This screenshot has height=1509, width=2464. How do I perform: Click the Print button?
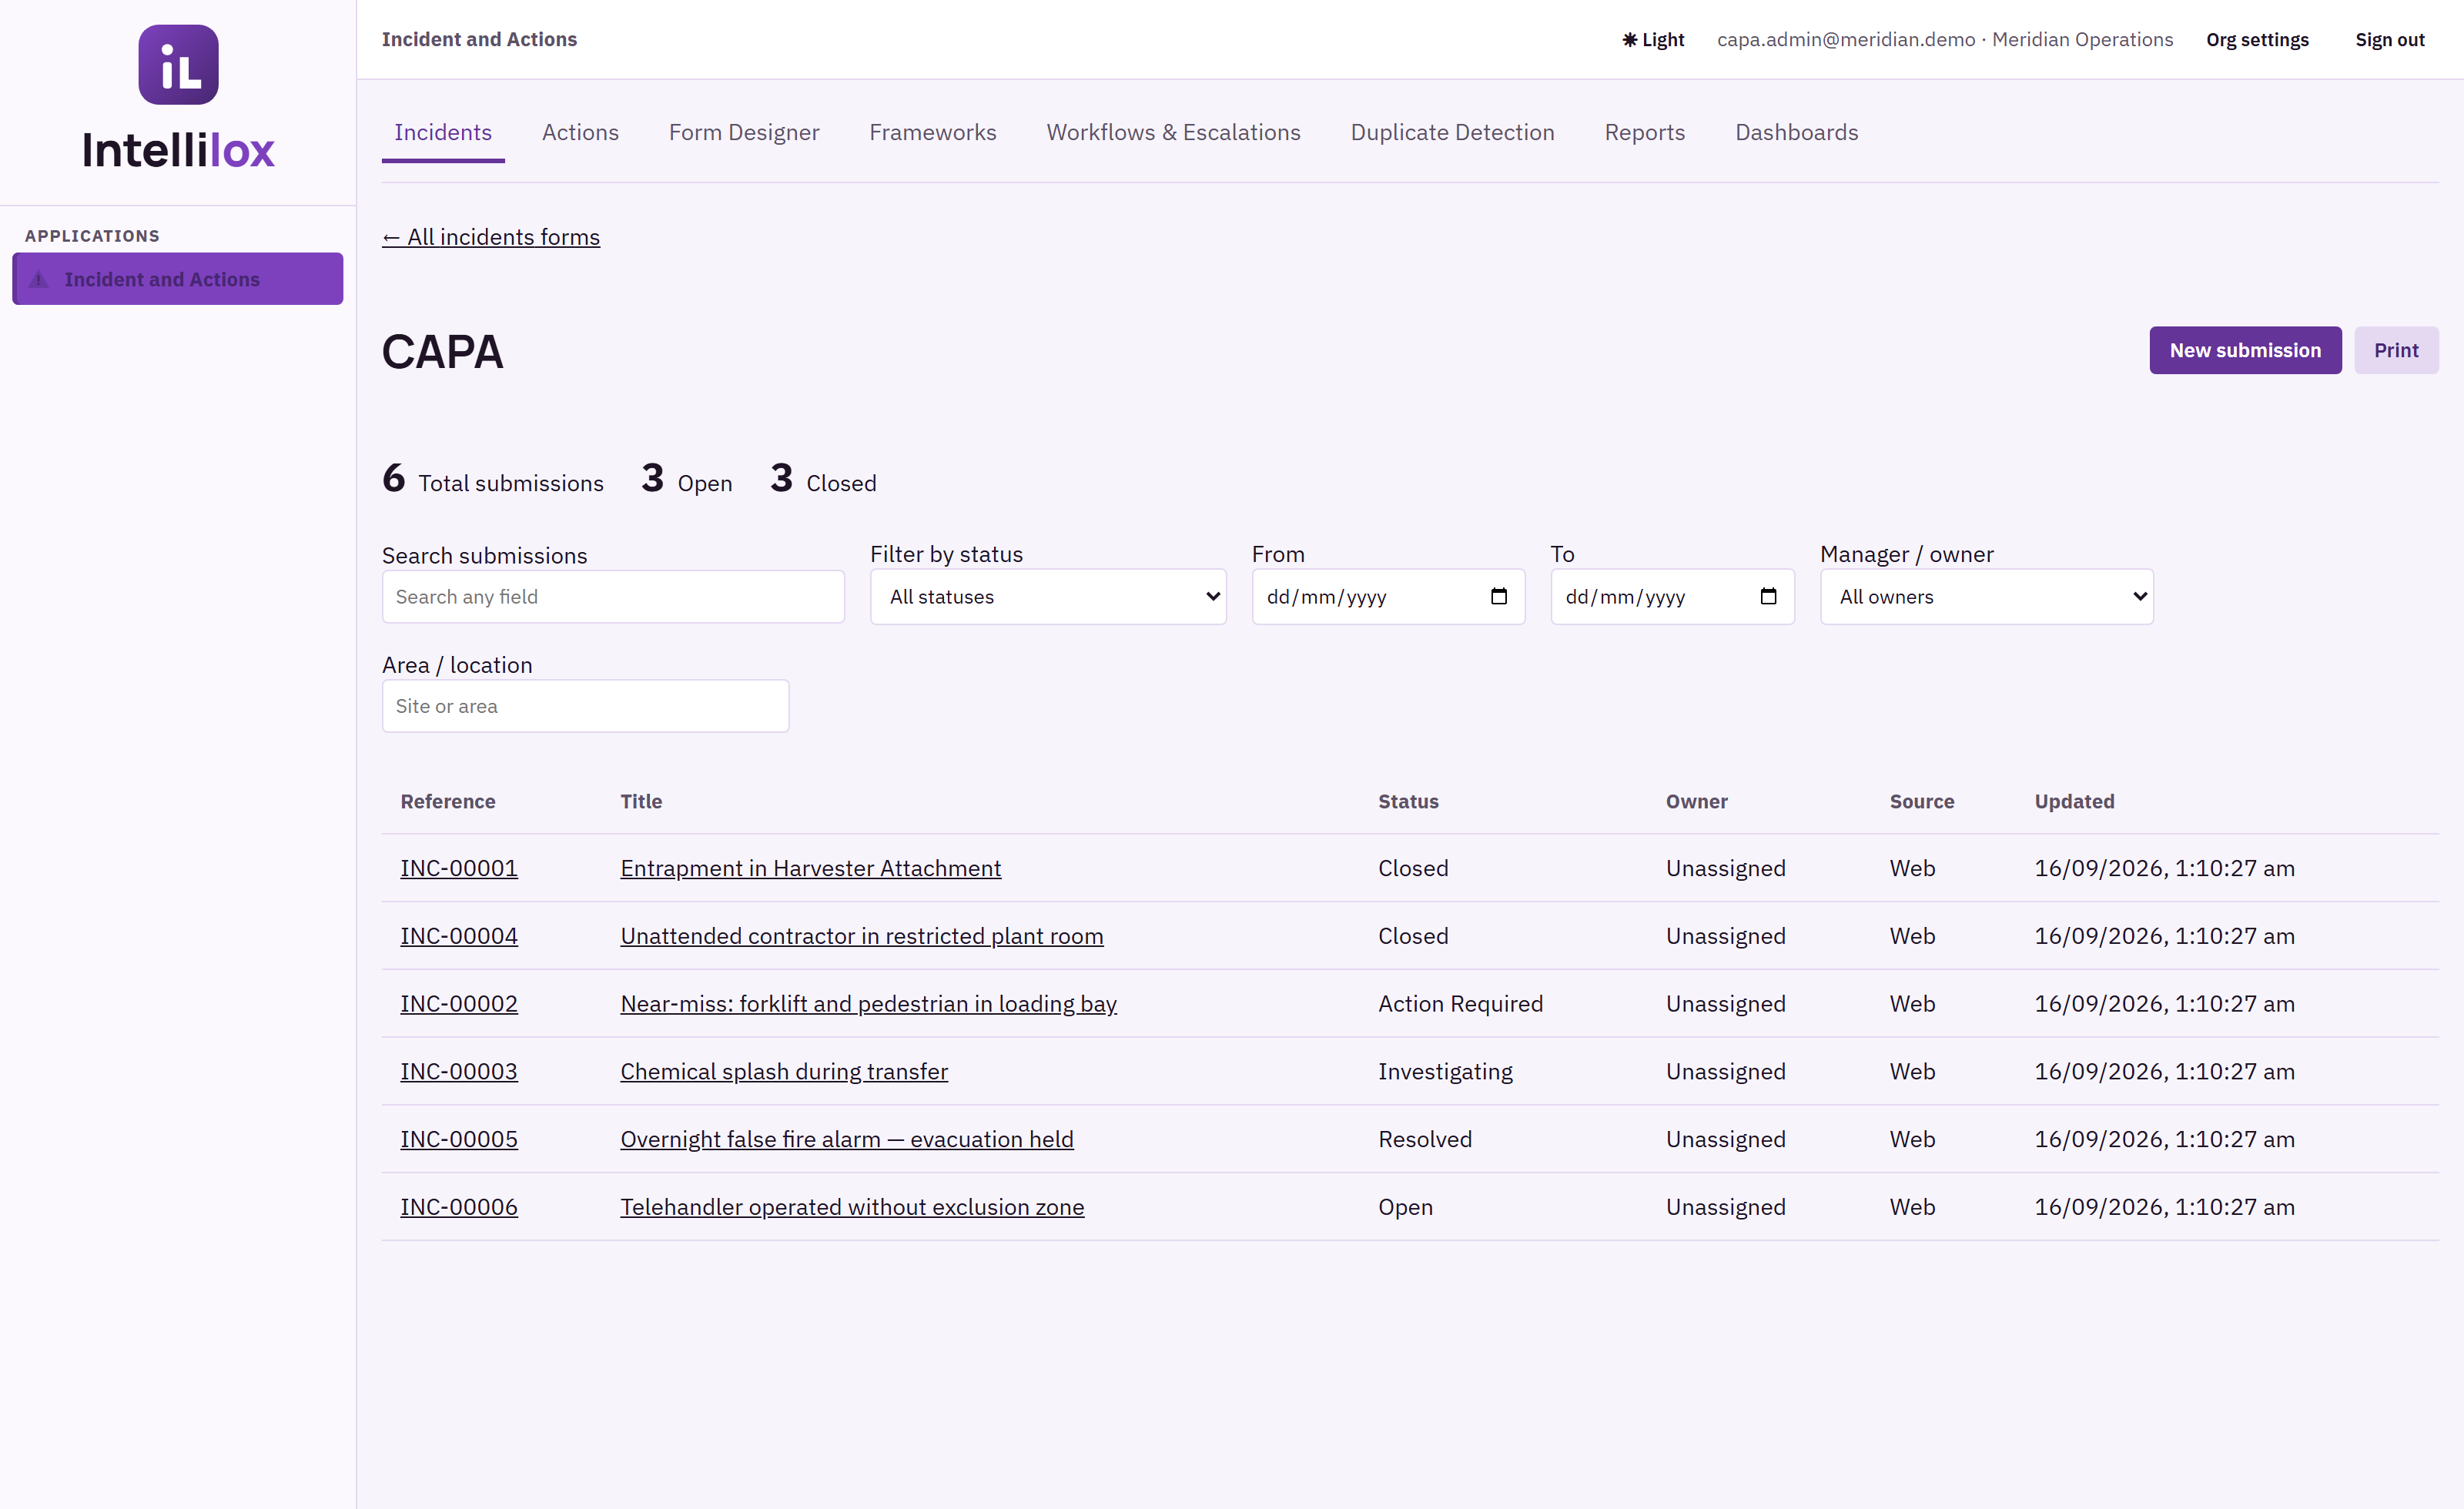(x=2396, y=350)
